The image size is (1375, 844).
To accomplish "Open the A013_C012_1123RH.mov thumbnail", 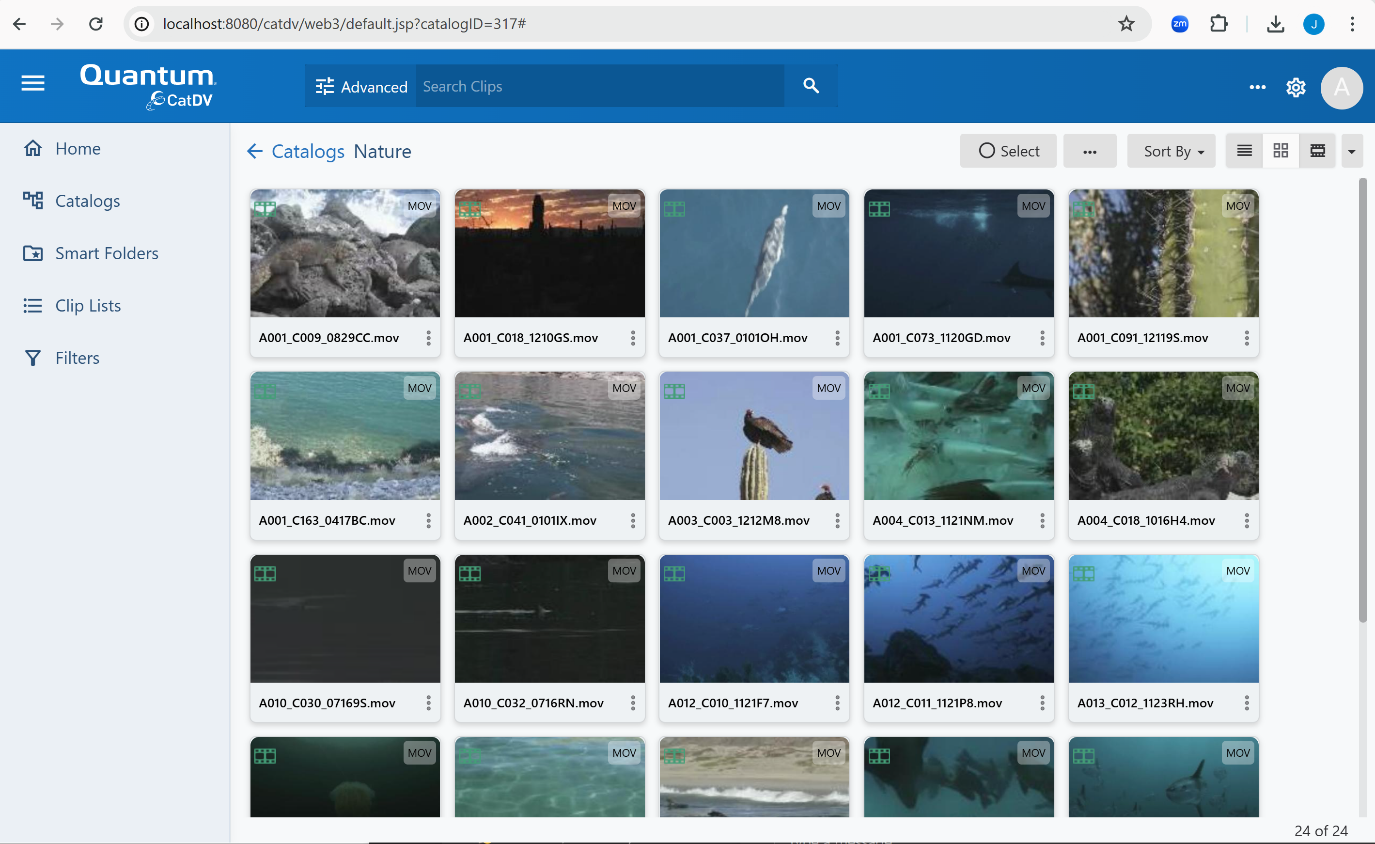I will point(1163,619).
